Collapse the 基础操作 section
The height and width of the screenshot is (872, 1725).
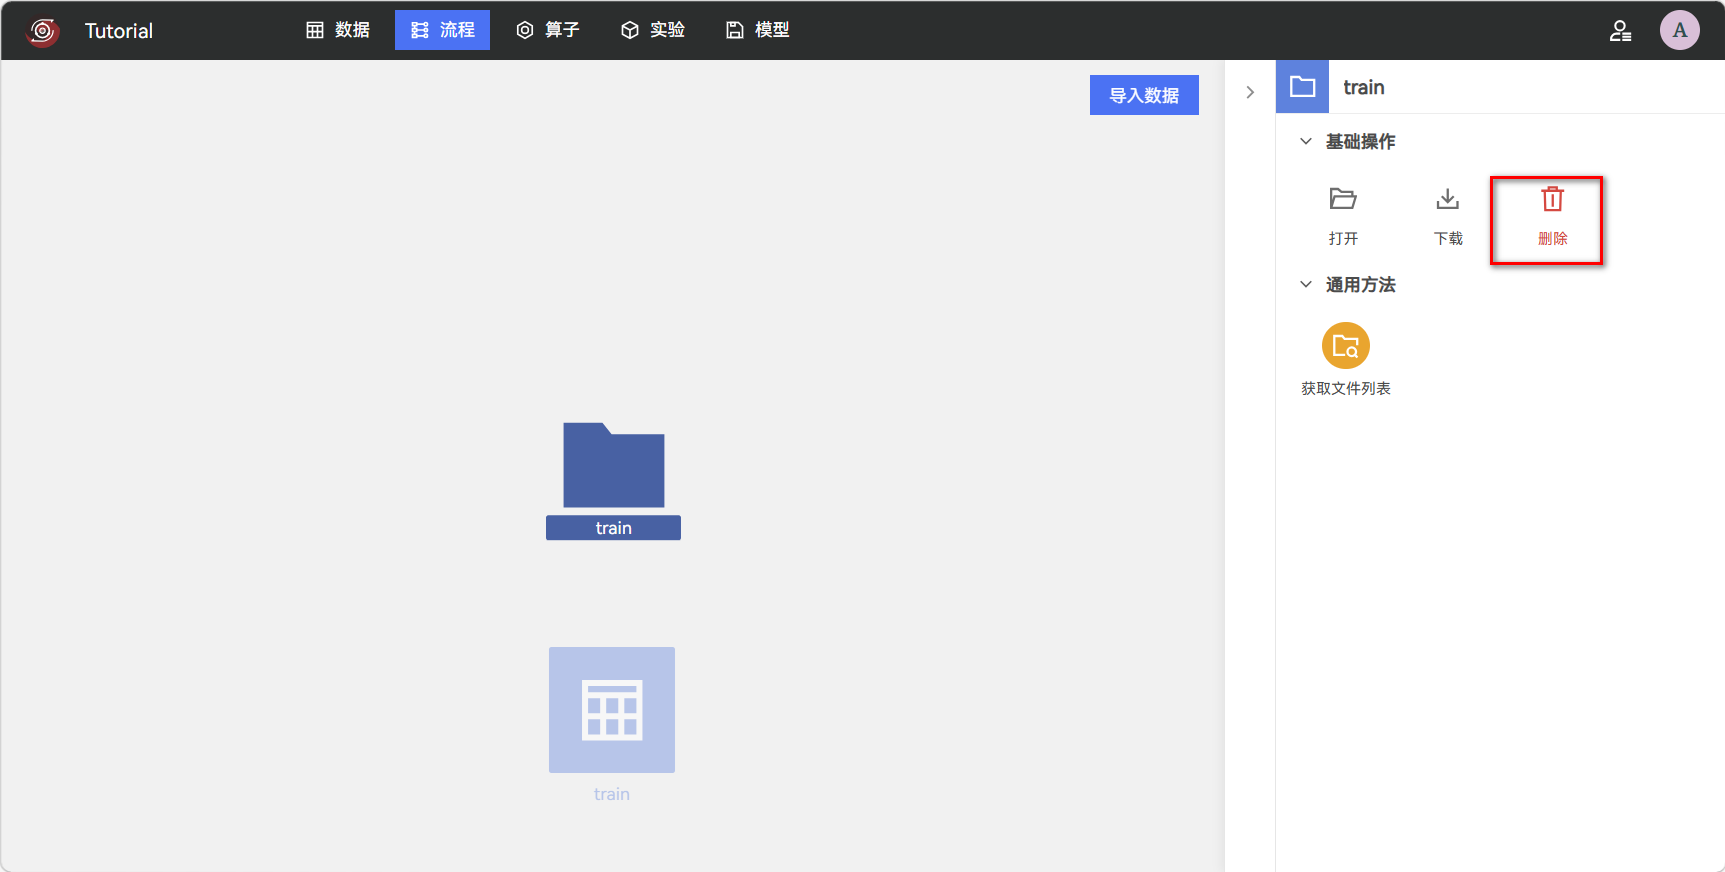(x=1306, y=141)
